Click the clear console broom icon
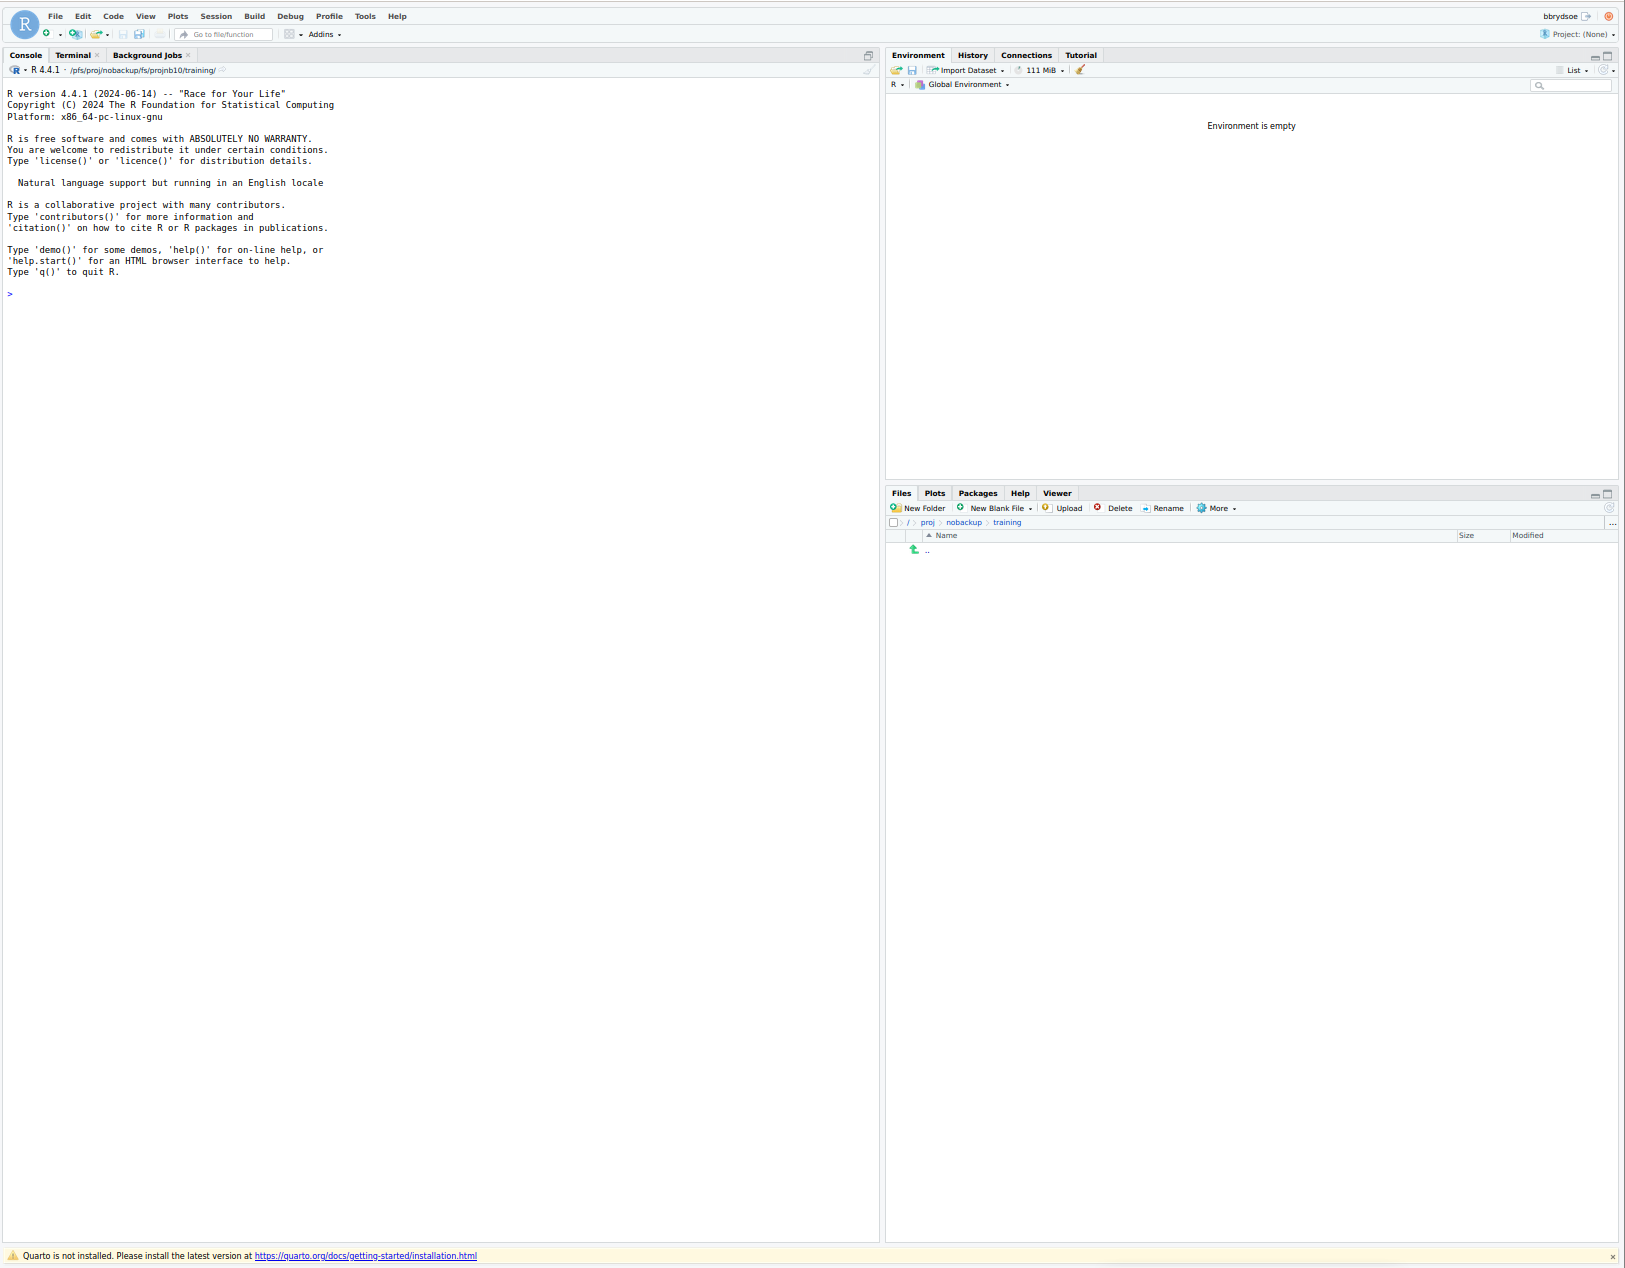The width and height of the screenshot is (1625, 1268). (x=868, y=70)
